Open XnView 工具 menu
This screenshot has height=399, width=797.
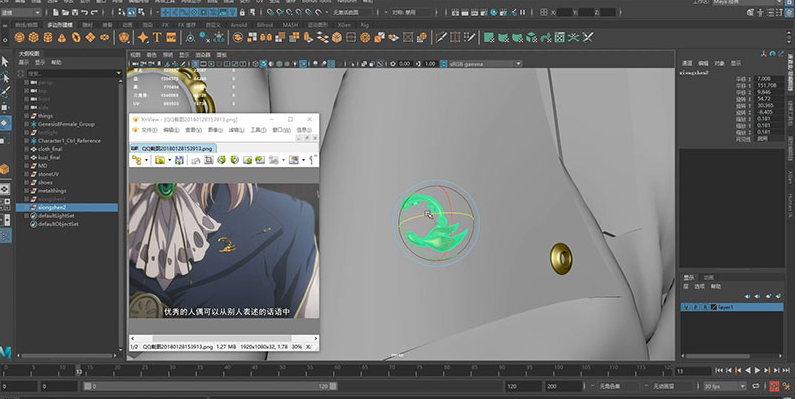click(x=258, y=130)
